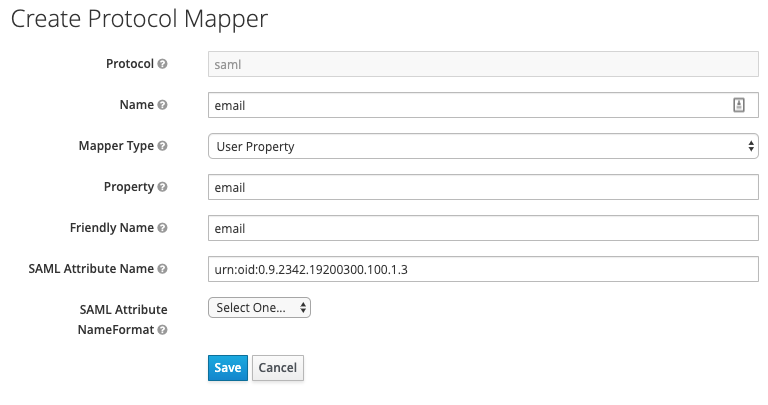The width and height of the screenshot is (768, 405).
Task: Cancel creating the protocol mapper
Action: (278, 368)
